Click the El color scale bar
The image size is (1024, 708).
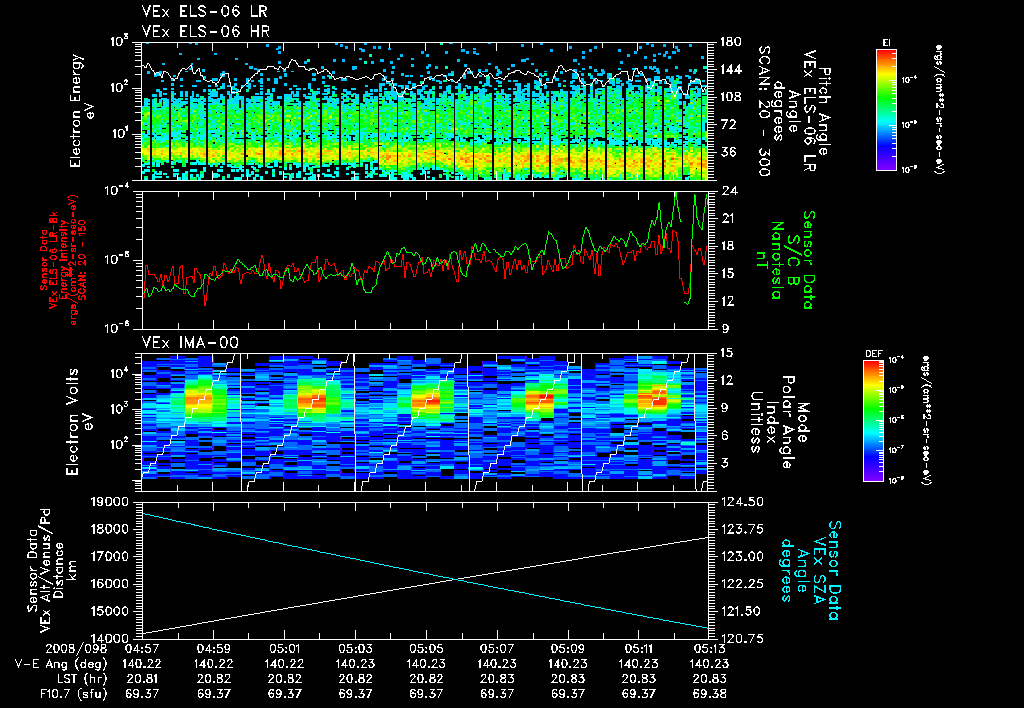886,110
